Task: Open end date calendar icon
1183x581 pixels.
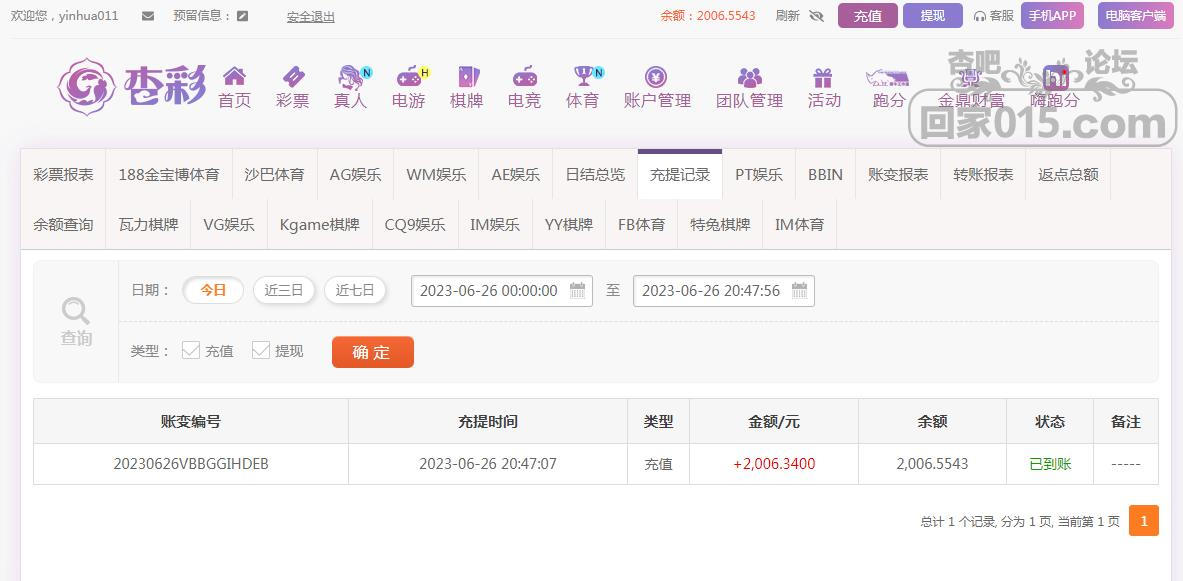Action: click(799, 290)
